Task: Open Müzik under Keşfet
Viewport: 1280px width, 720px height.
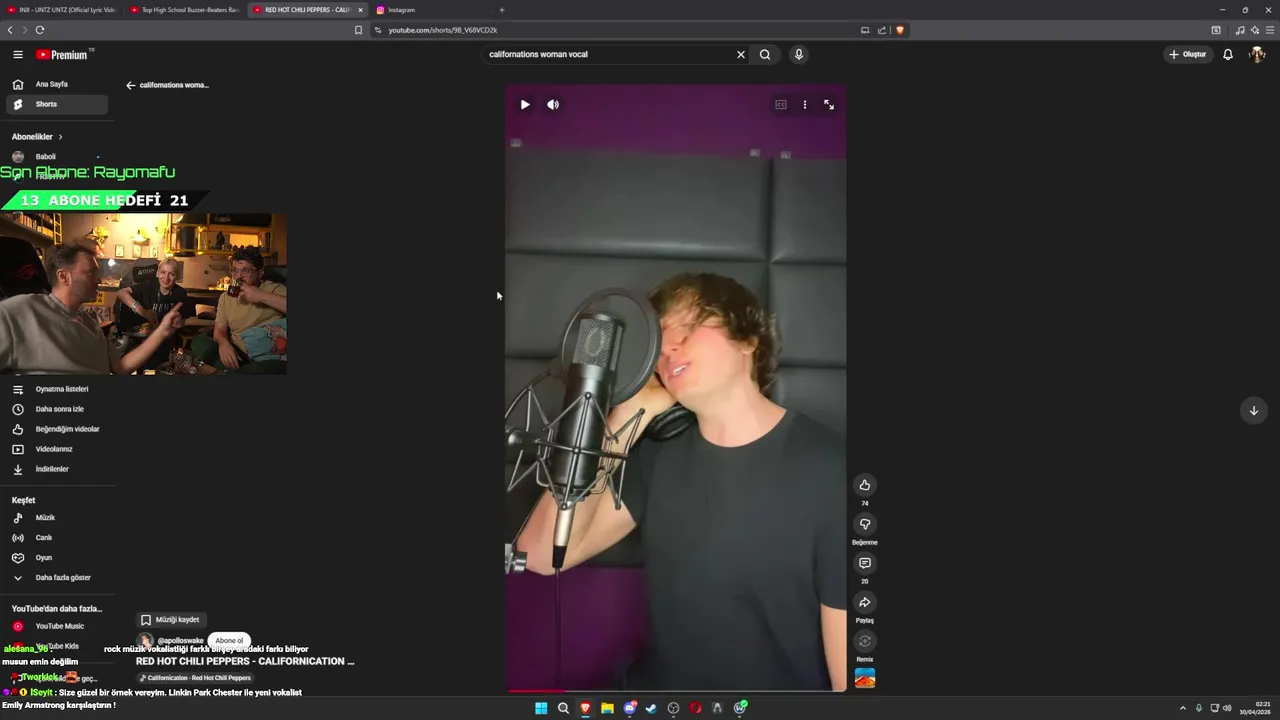Action: point(56,518)
